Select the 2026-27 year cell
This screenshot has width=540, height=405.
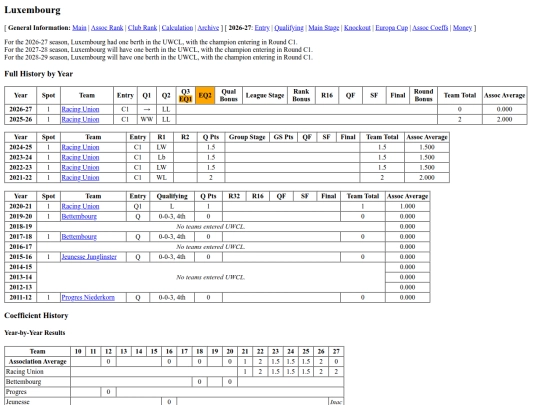[21, 109]
